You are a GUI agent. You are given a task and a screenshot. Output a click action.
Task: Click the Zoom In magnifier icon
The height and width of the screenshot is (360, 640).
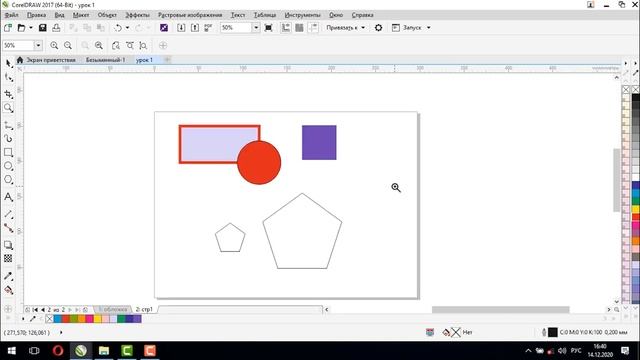tap(54, 45)
